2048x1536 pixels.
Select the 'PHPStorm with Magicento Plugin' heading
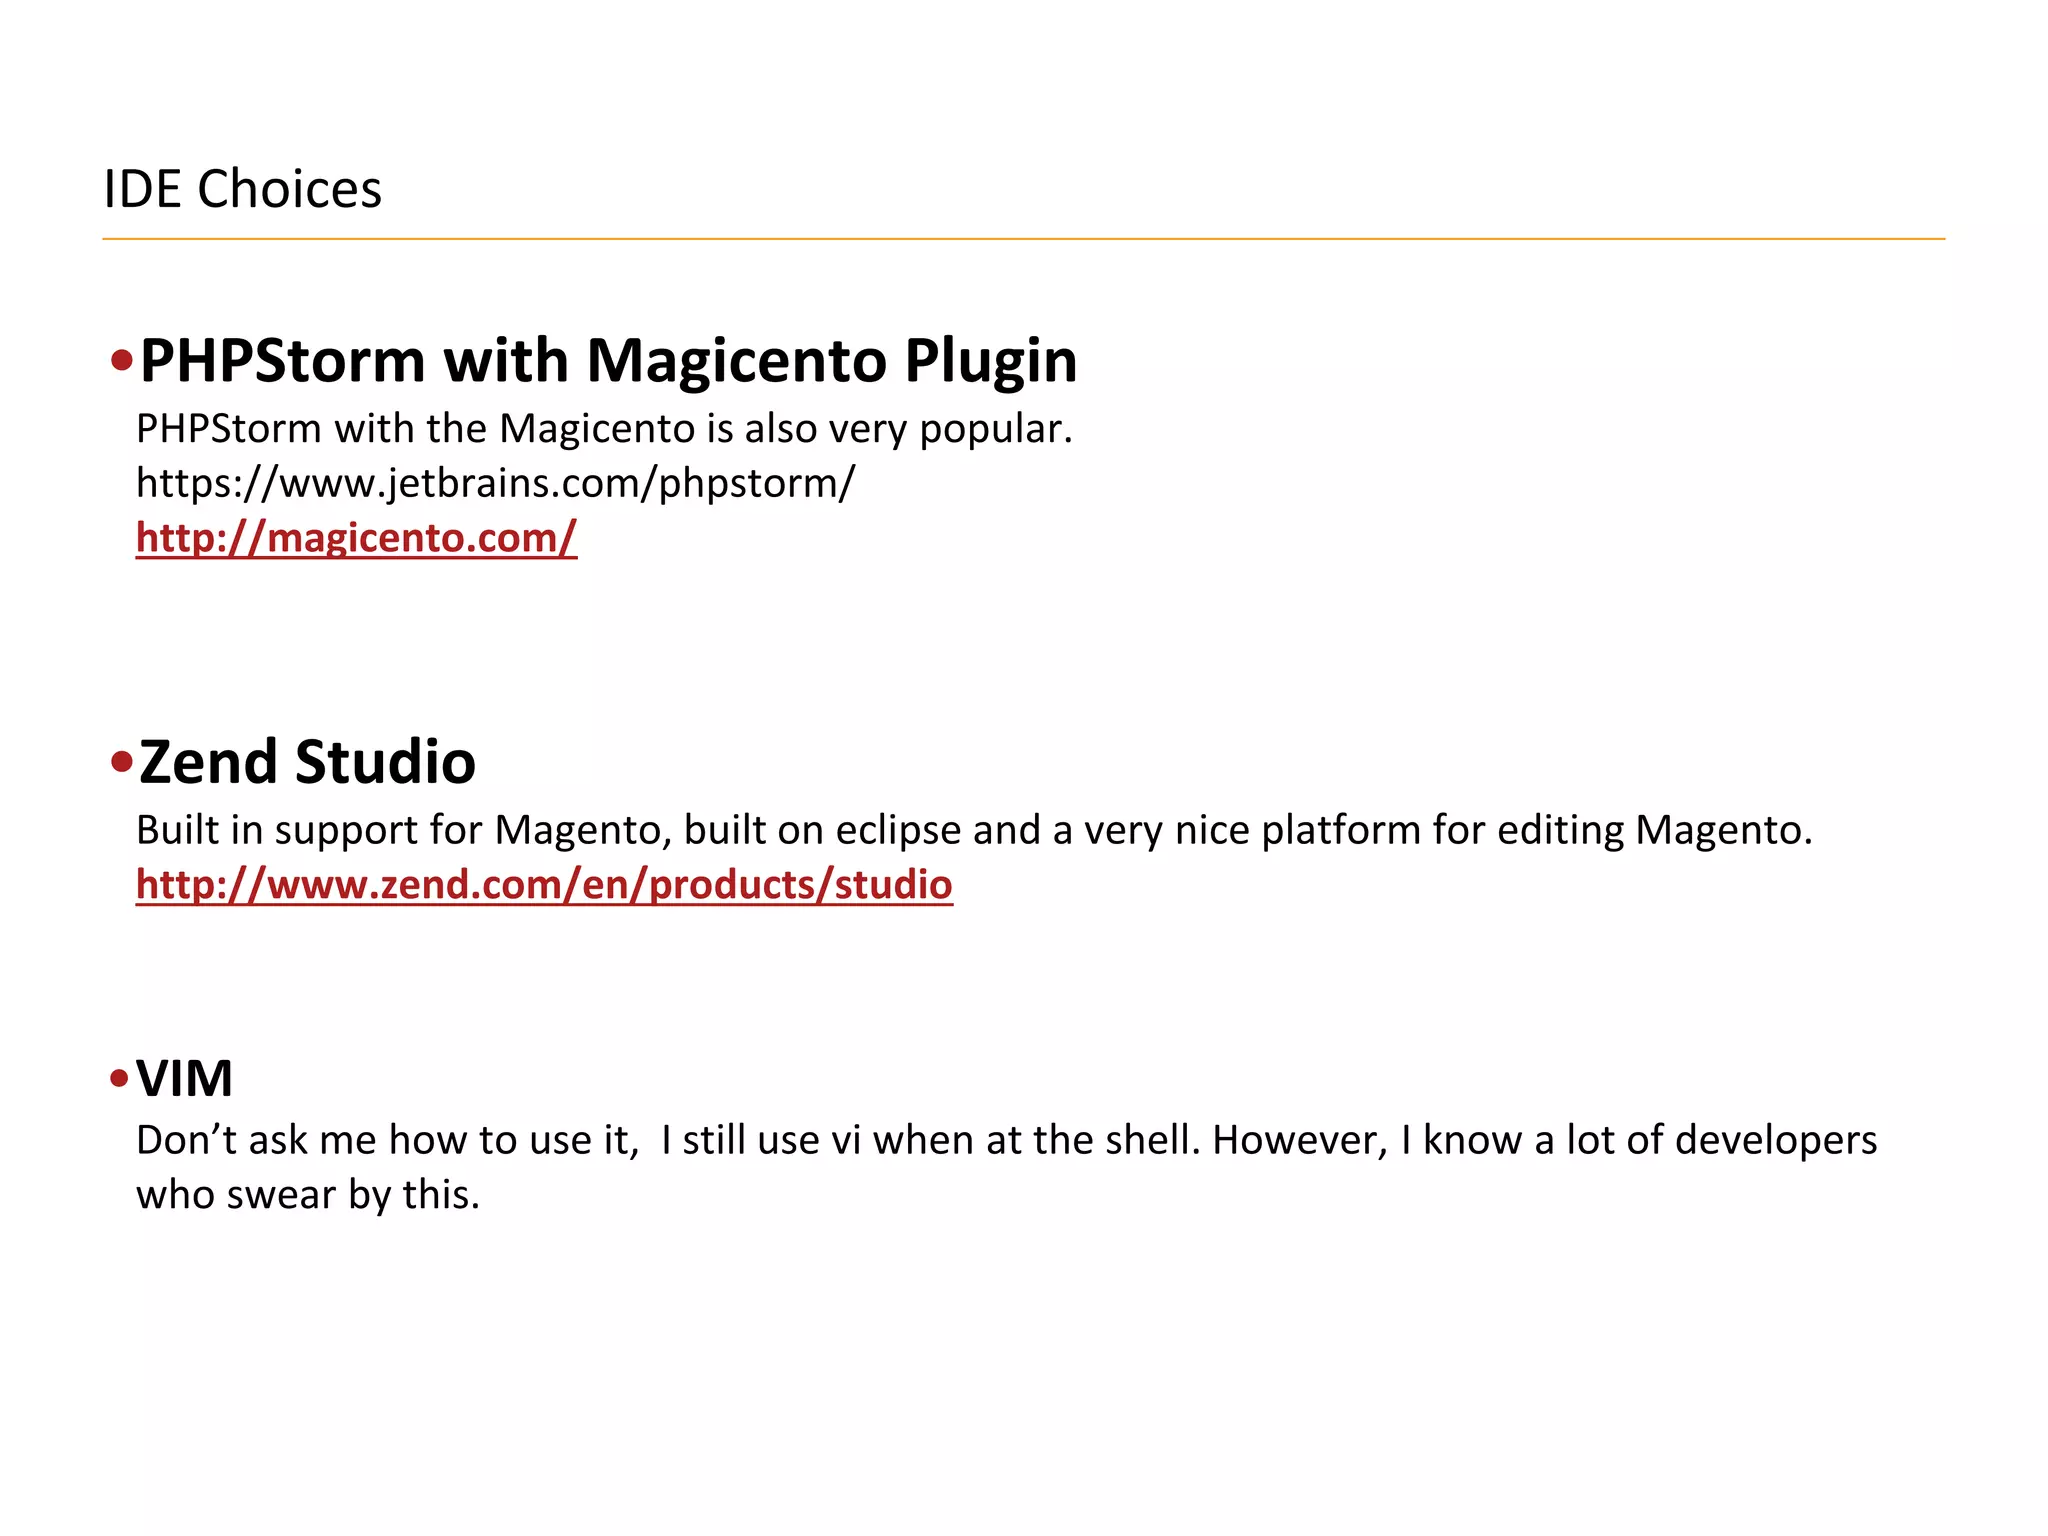608,360
